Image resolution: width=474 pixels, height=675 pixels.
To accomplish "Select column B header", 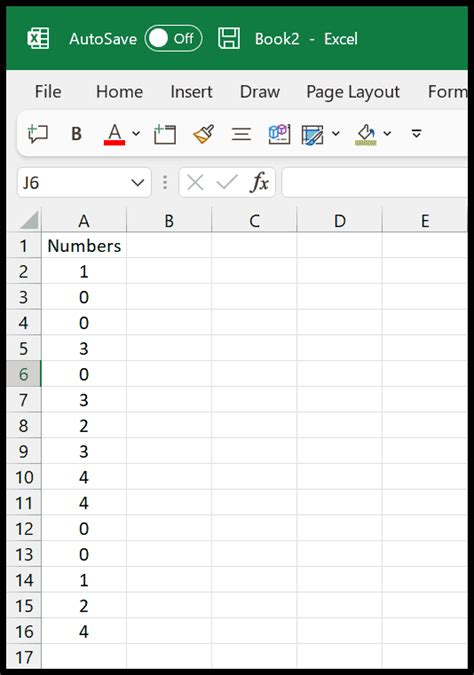I will pyautogui.click(x=169, y=221).
